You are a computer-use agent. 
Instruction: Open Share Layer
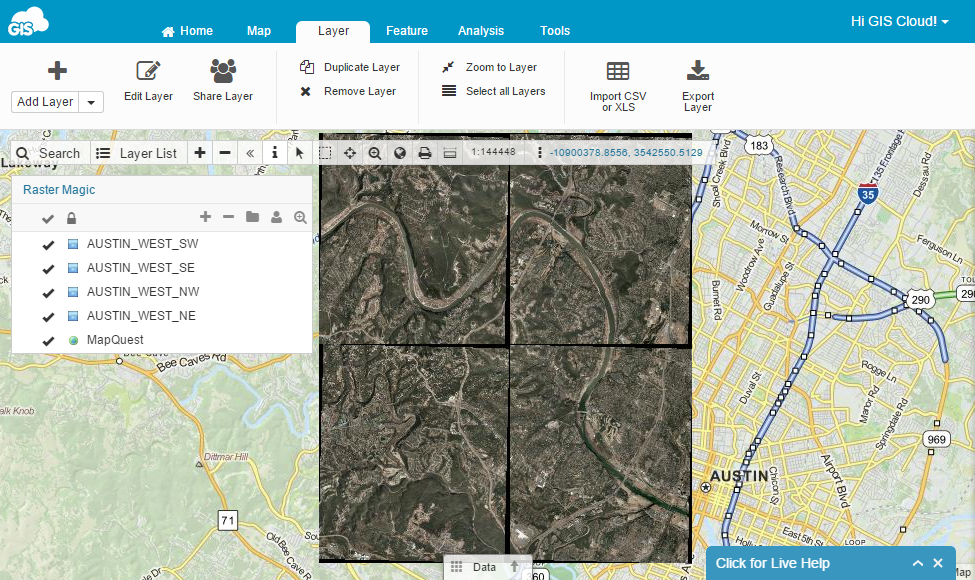pos(223,81)
